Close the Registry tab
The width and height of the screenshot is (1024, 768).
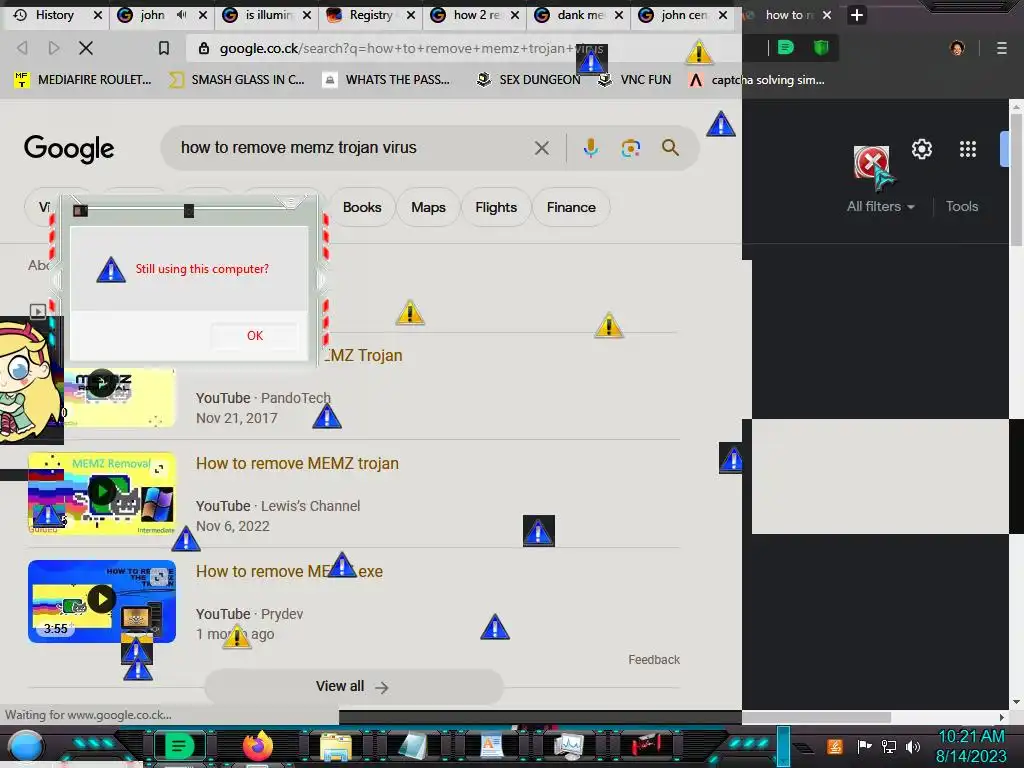point(411,15)
